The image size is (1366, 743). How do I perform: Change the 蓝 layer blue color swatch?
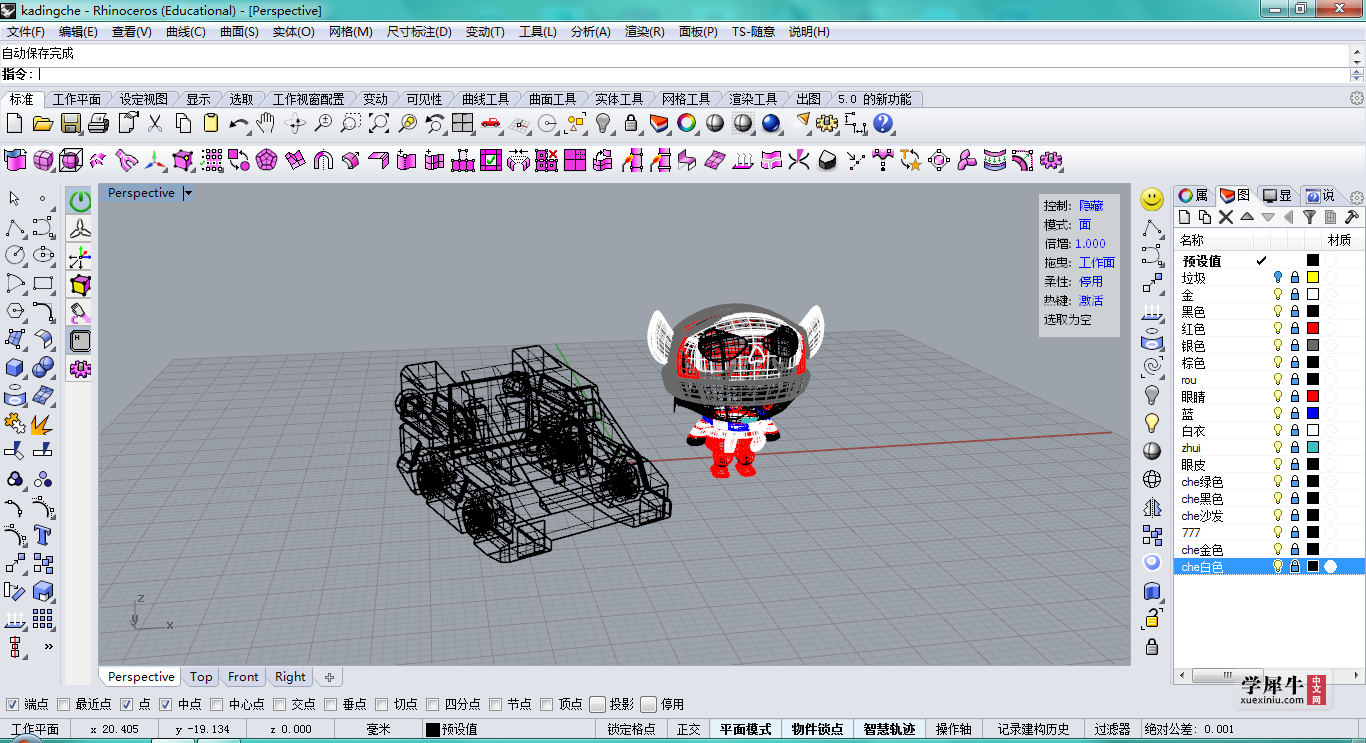click(x=1313, y=414)
